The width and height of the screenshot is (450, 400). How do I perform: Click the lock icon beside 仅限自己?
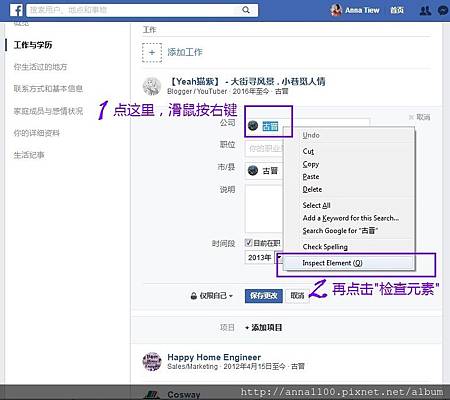pyautogui.click(x=194, y=296)
